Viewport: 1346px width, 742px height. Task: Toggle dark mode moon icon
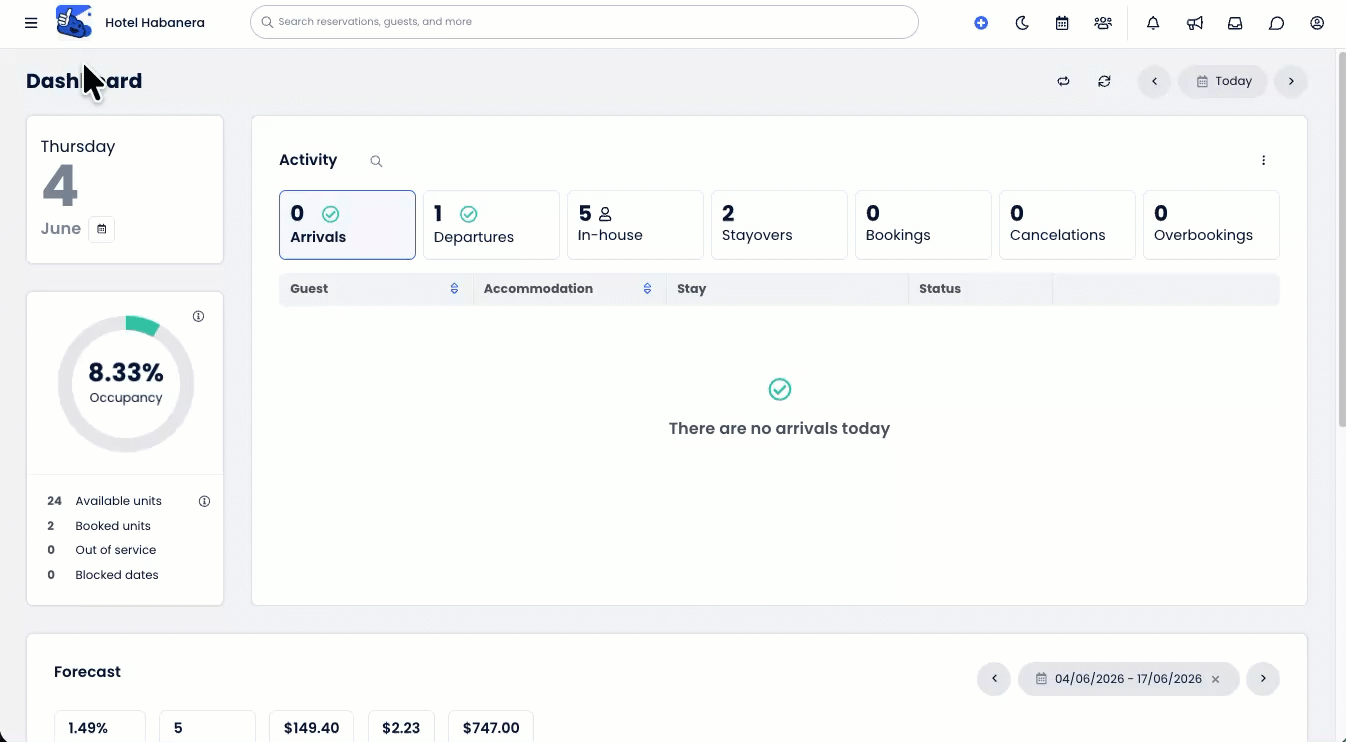1022,22
